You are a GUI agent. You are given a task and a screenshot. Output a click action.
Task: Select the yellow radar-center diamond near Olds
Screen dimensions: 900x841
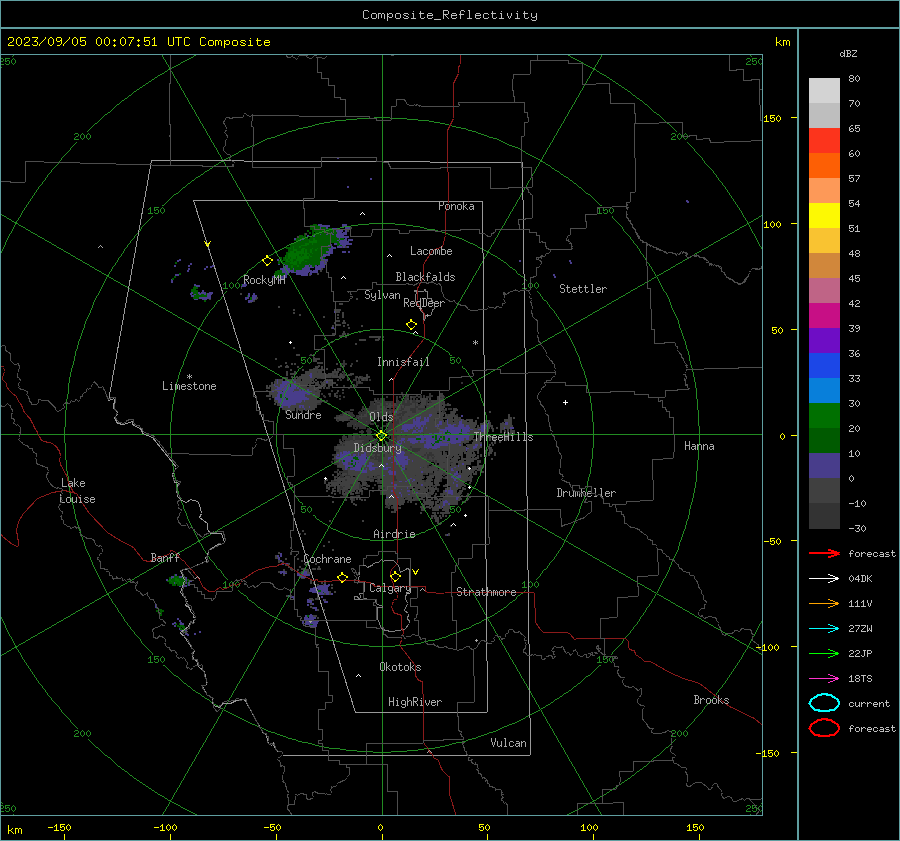coord(381,436)
